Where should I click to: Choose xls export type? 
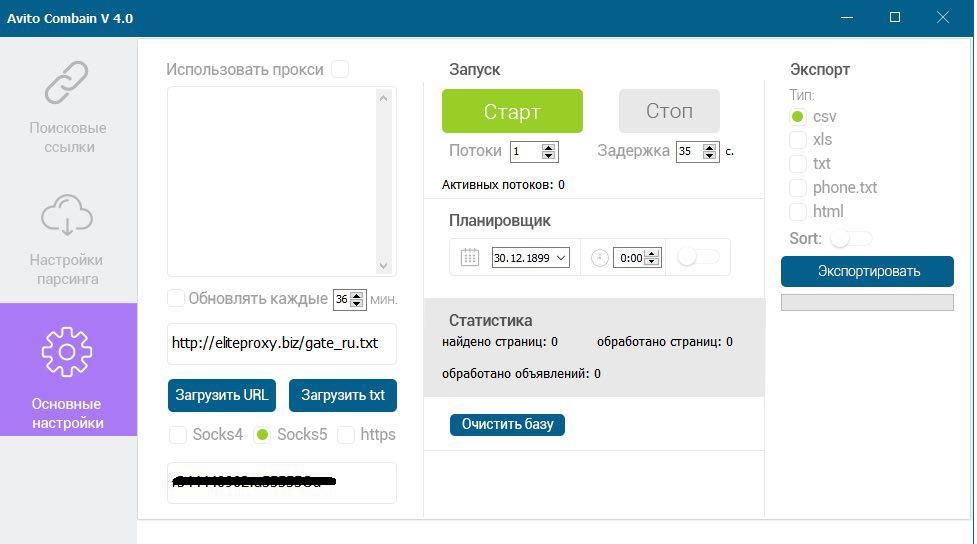[798, 140]
